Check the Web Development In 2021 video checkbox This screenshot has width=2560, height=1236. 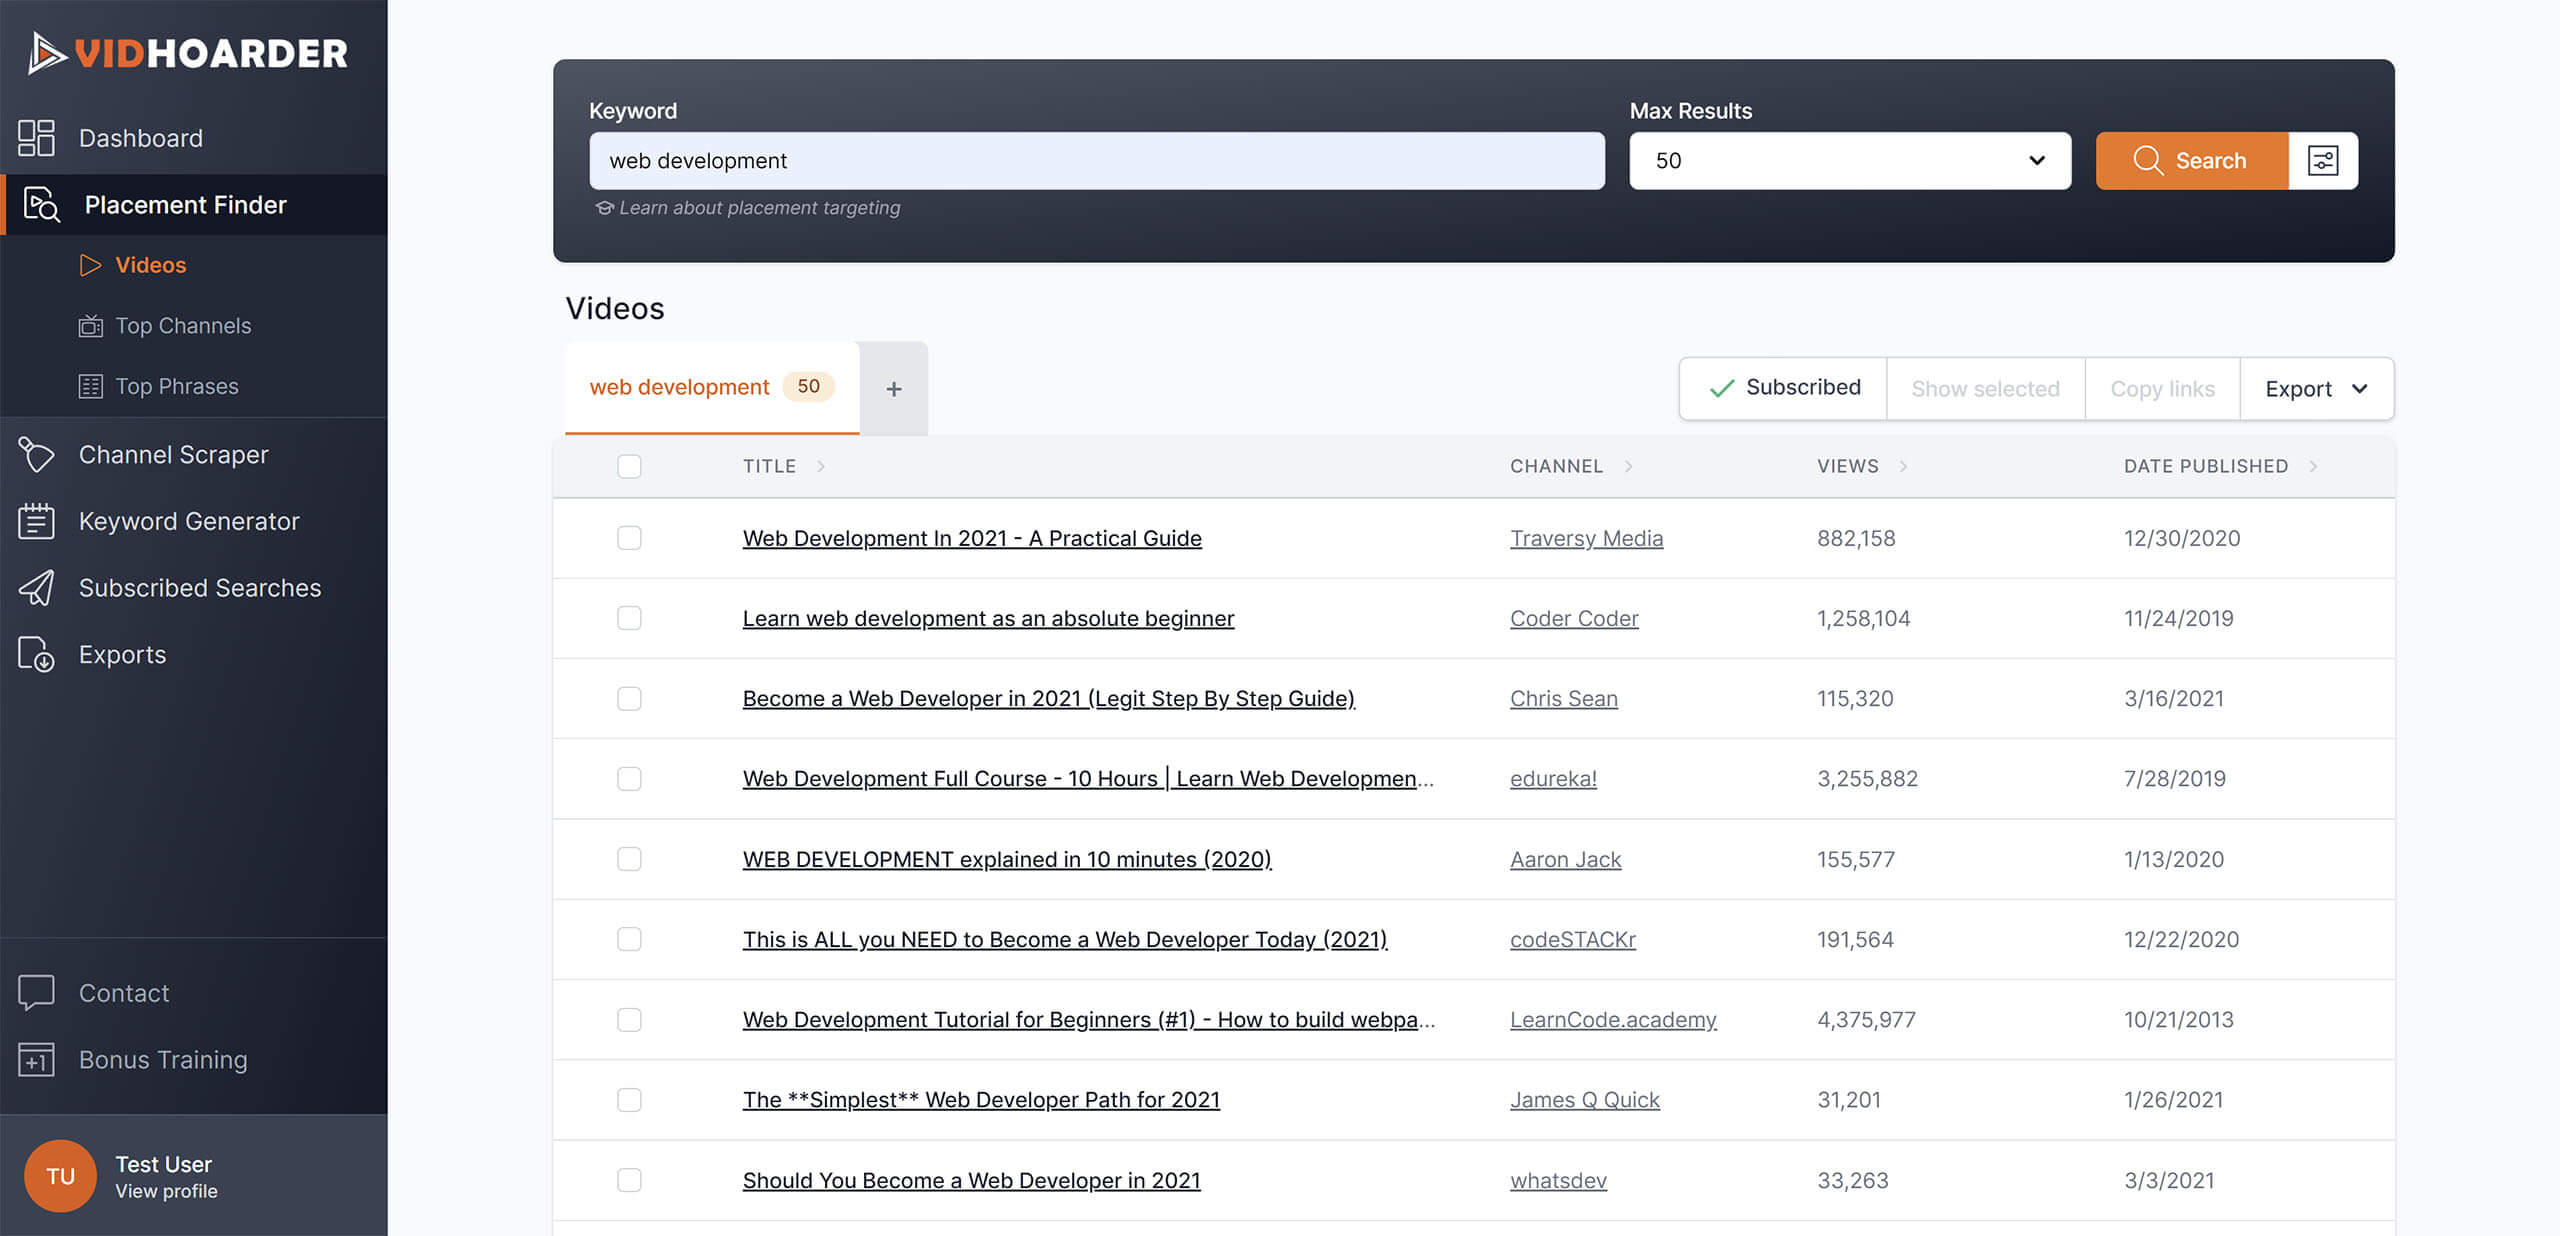click(629, 537)
